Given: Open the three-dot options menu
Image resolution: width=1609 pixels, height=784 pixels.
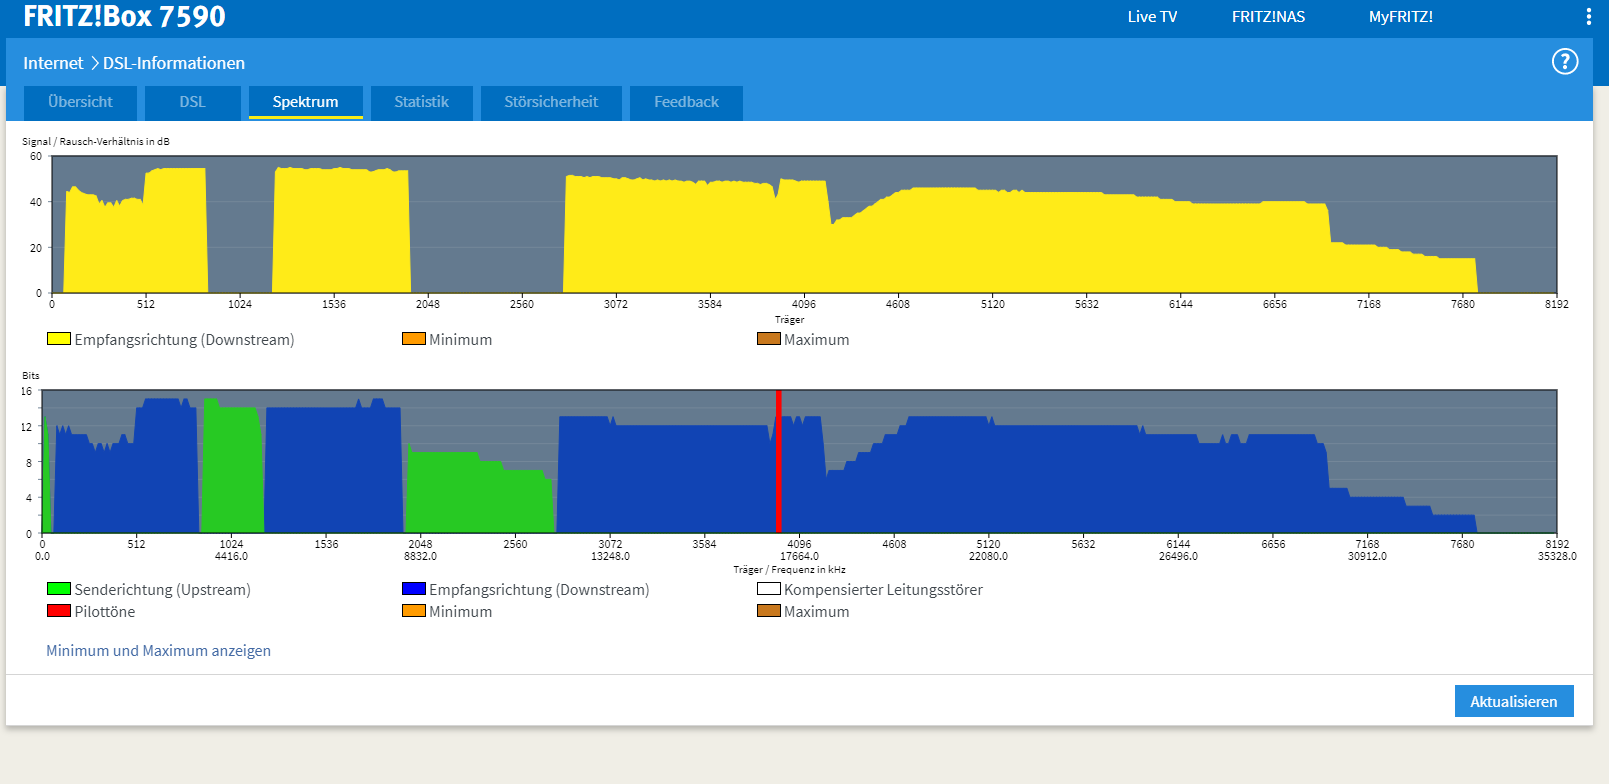Looking at the screenshot, I should 1589,16.
